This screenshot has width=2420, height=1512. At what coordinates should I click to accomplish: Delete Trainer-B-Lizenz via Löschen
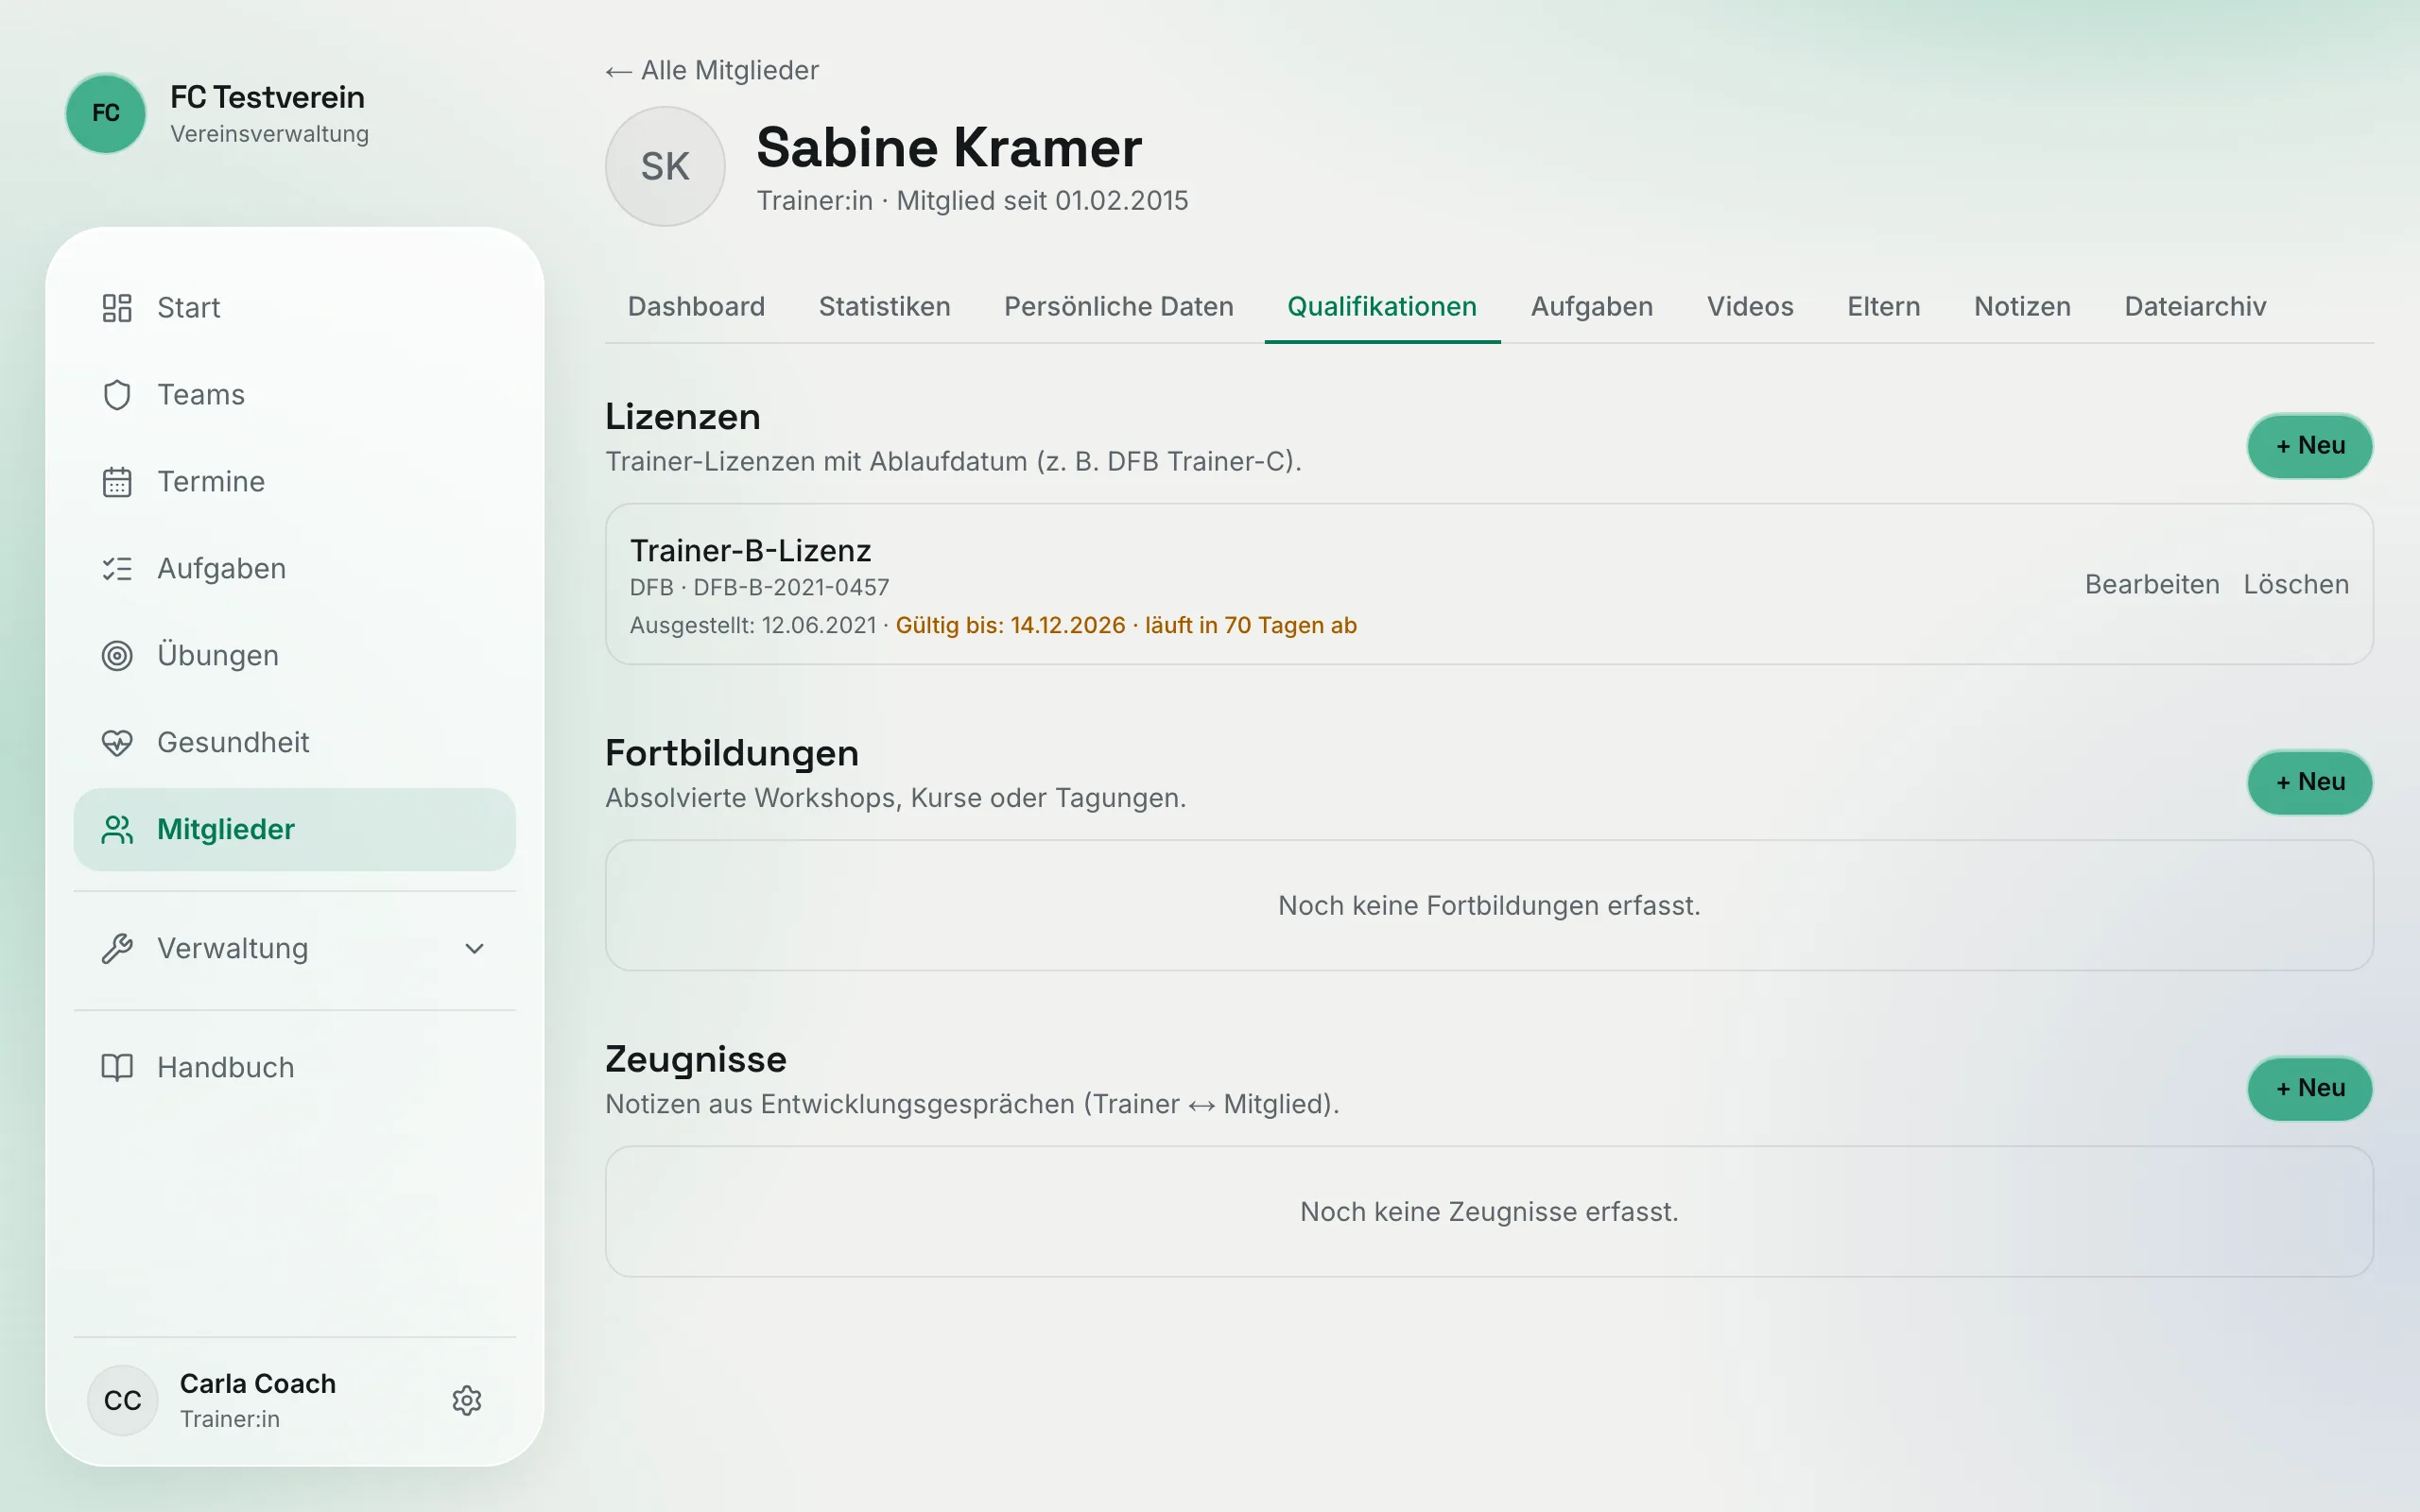pos(2295,585)
